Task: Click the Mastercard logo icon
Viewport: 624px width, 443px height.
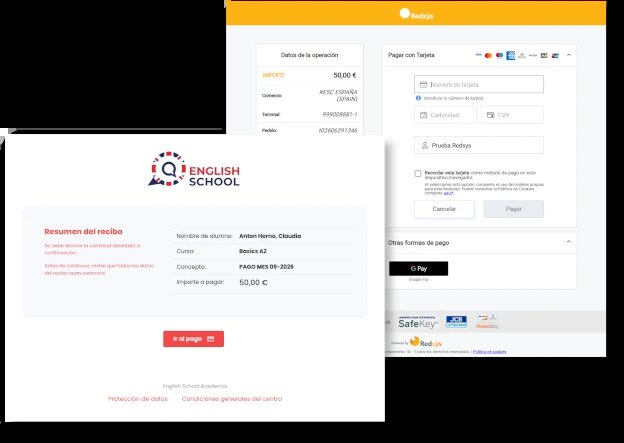Action: click(488, 56)
